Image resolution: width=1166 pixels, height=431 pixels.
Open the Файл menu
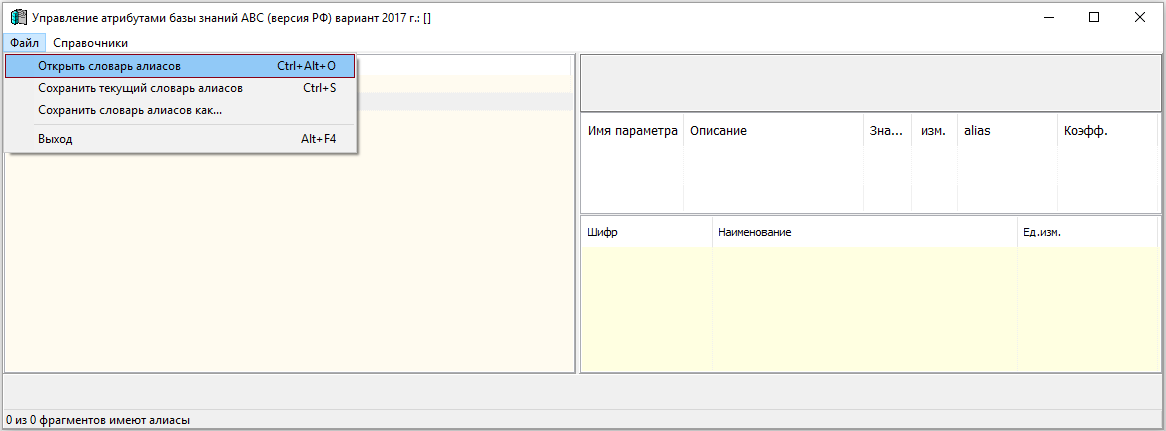[25, 43]
